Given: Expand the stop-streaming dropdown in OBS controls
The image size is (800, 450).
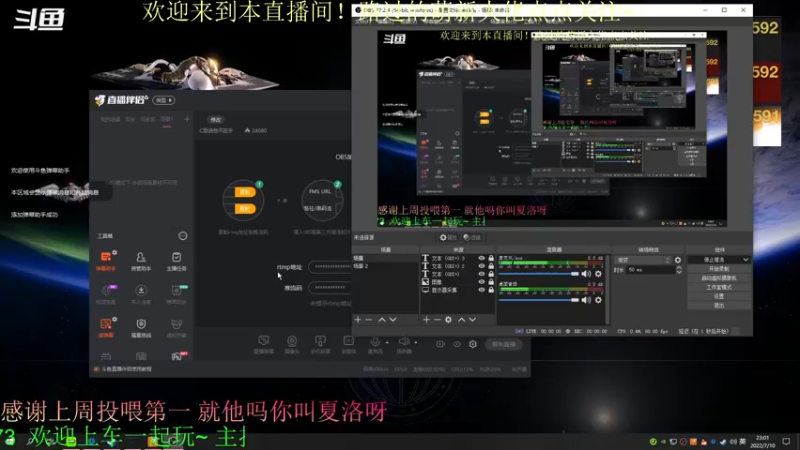Looking at the screenshot, I should click(x=746, y=260).
